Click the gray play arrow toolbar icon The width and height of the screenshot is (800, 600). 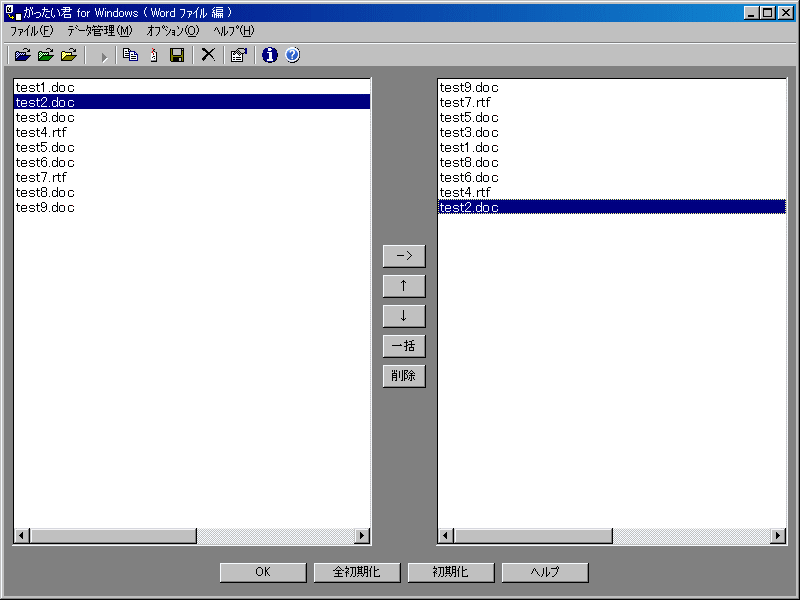[x=104, y=57]
